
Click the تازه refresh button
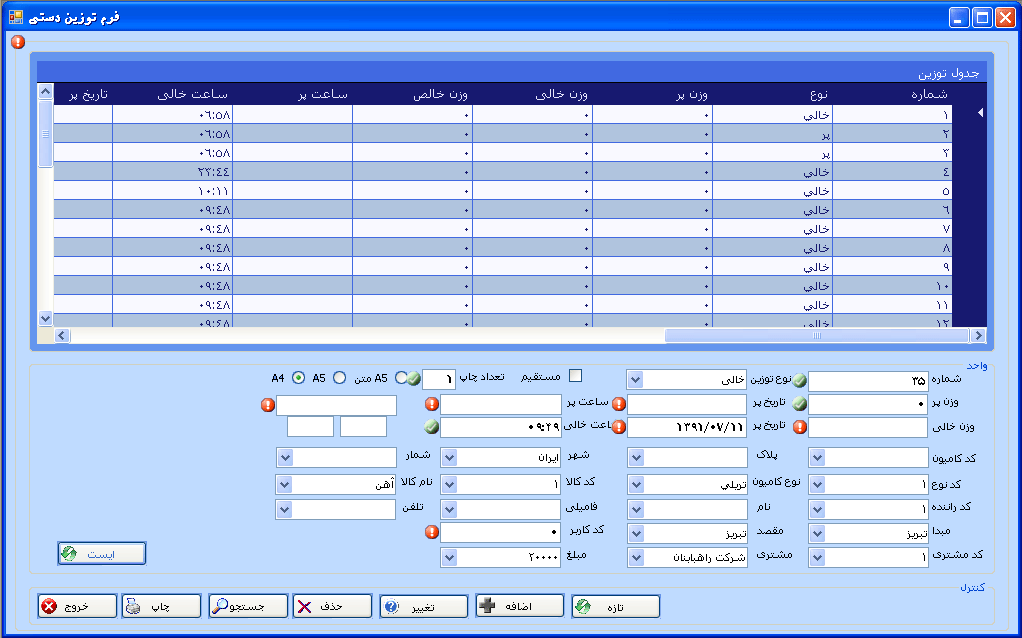click(x=616, y=606)
